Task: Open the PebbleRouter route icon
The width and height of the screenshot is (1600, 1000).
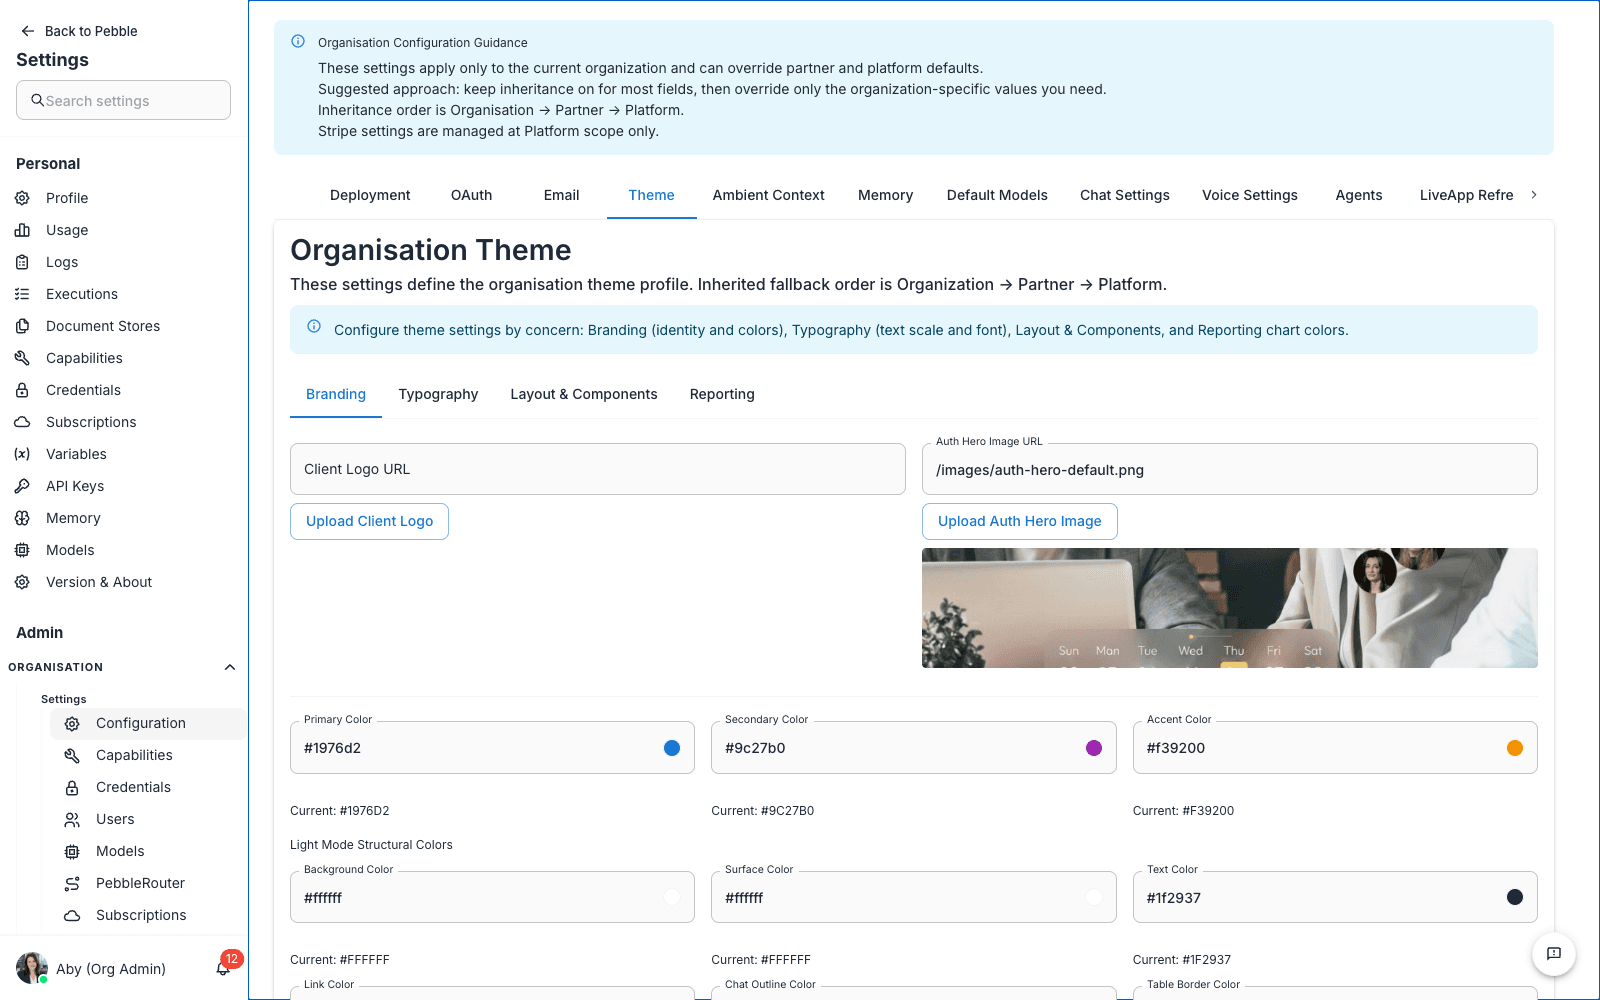Action: [x=72, y=884]
